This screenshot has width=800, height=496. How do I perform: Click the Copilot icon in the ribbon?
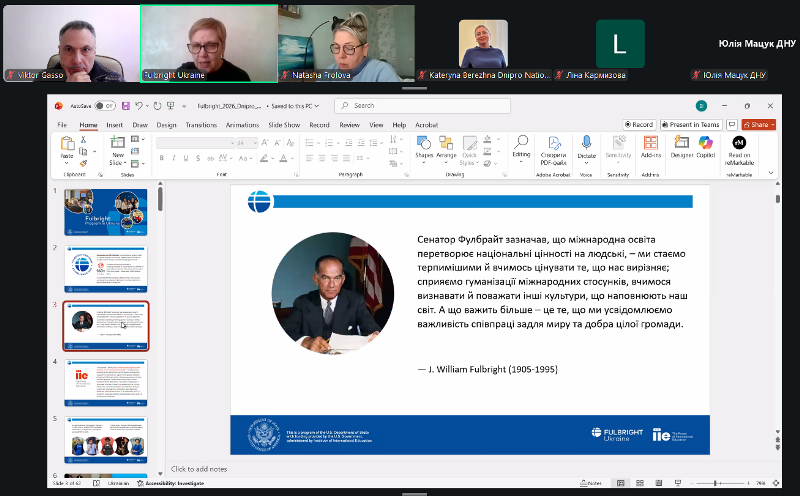[x=705, y=146]
